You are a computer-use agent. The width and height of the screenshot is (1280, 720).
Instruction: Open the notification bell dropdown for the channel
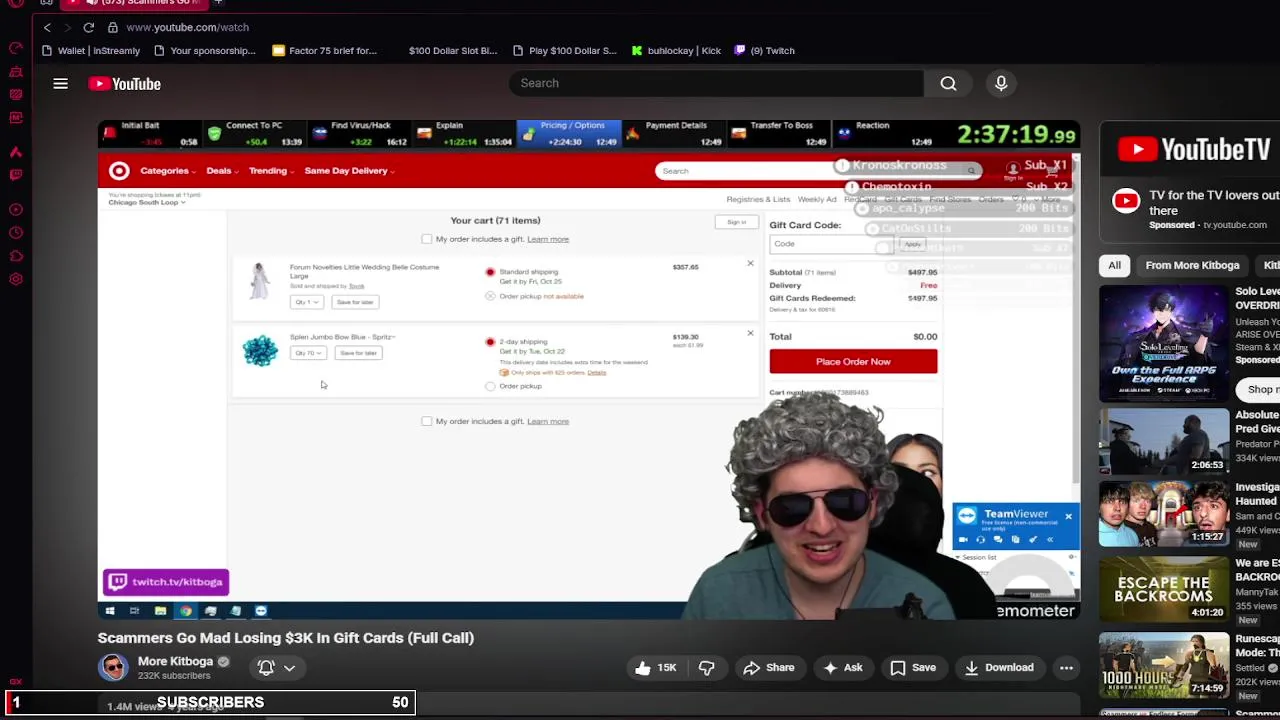coord(276,668)
